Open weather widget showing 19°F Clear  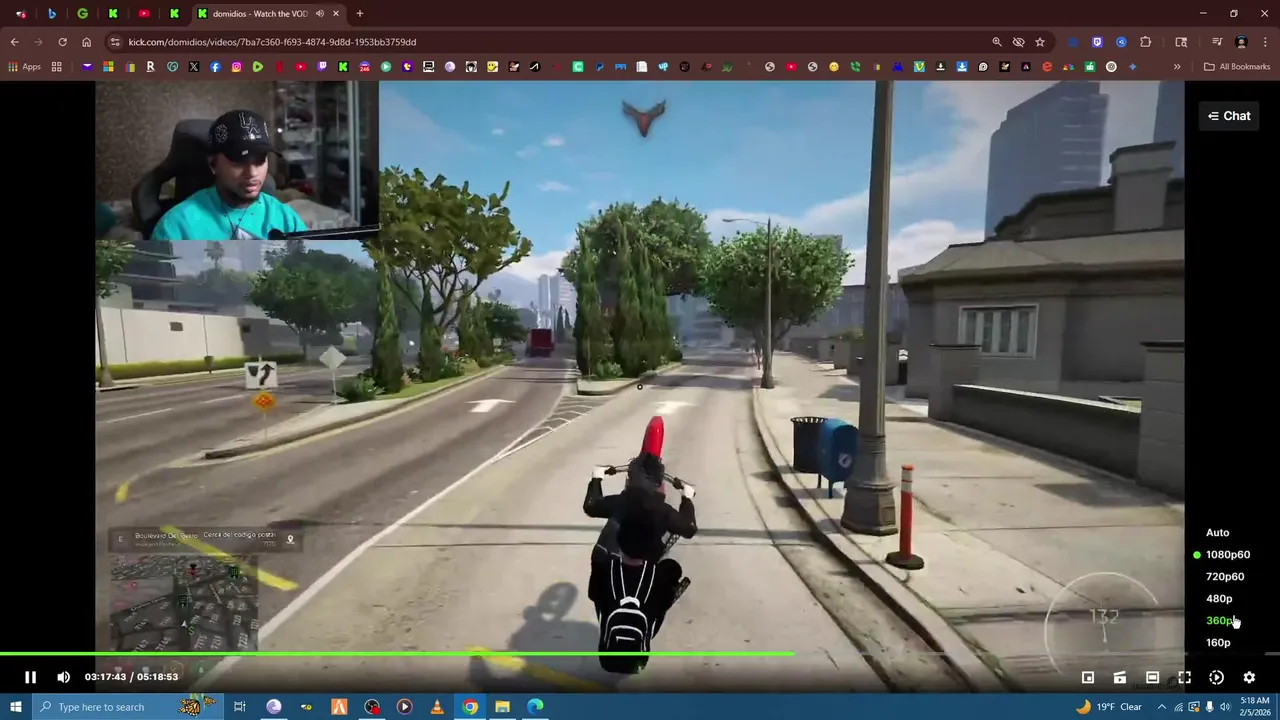point(1108,707)
